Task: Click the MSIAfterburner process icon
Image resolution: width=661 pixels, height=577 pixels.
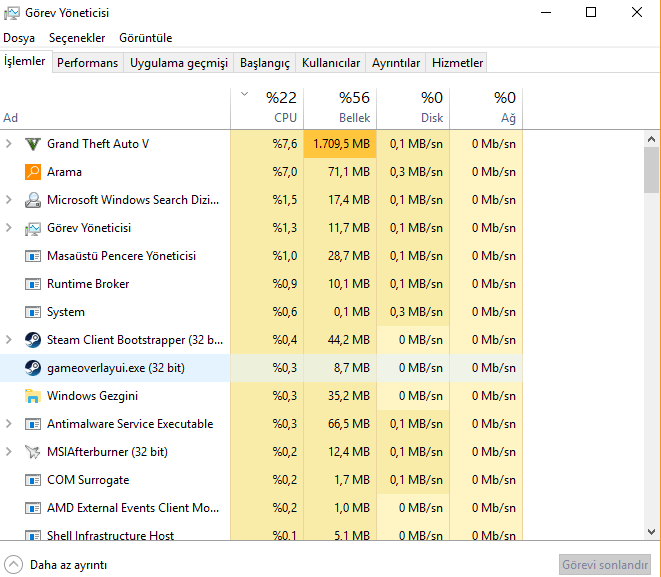Action: [32, 452]
